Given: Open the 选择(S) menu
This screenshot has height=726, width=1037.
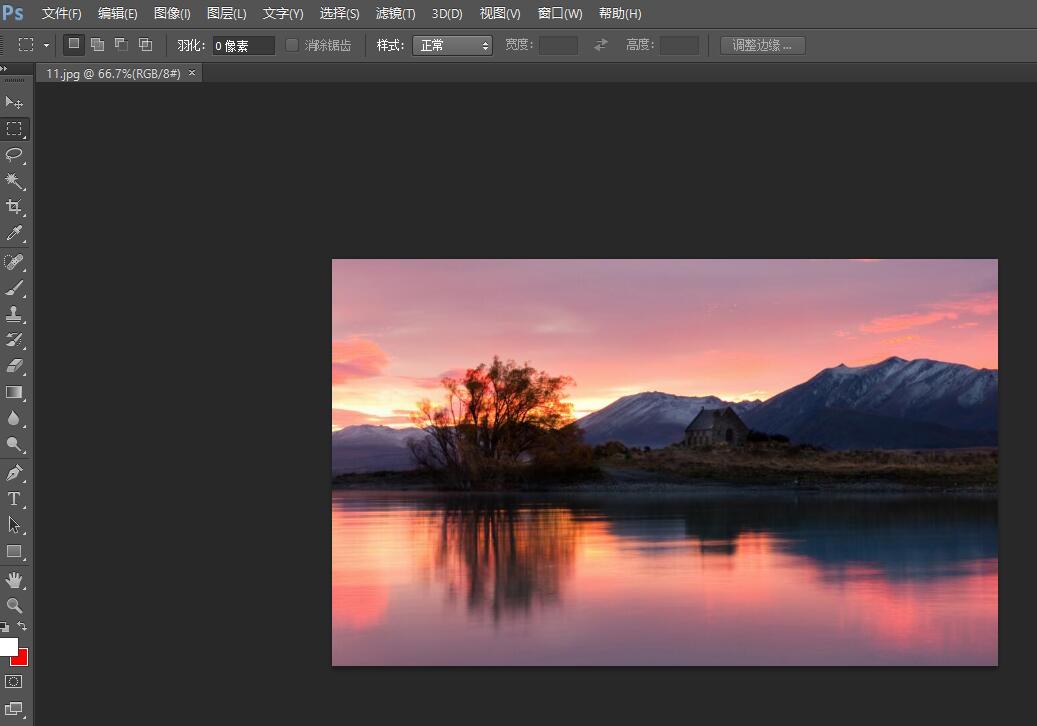Looking at the screenshot, I should tap(339, 13).
